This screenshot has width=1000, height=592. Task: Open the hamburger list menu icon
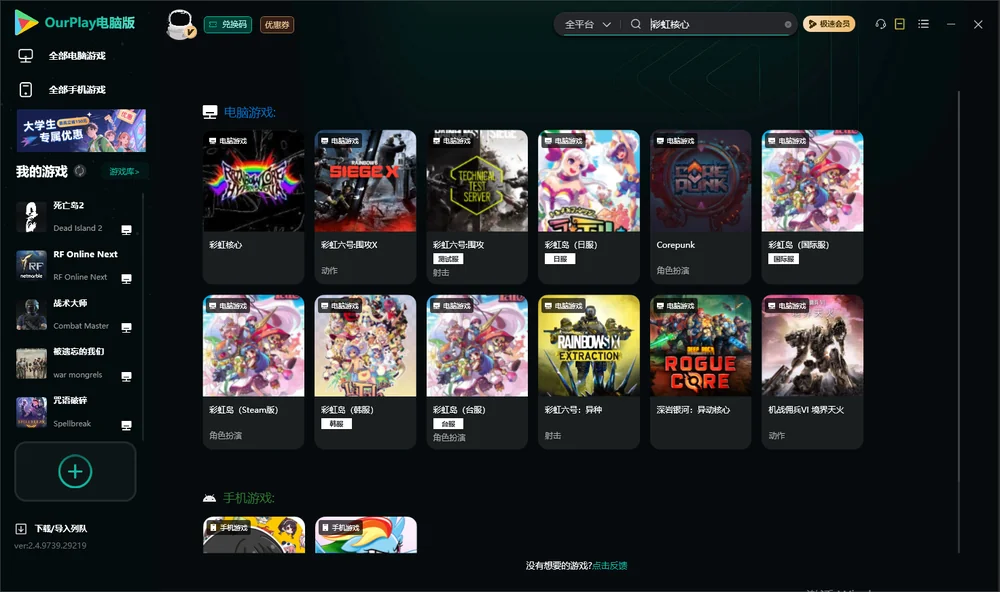923,24
